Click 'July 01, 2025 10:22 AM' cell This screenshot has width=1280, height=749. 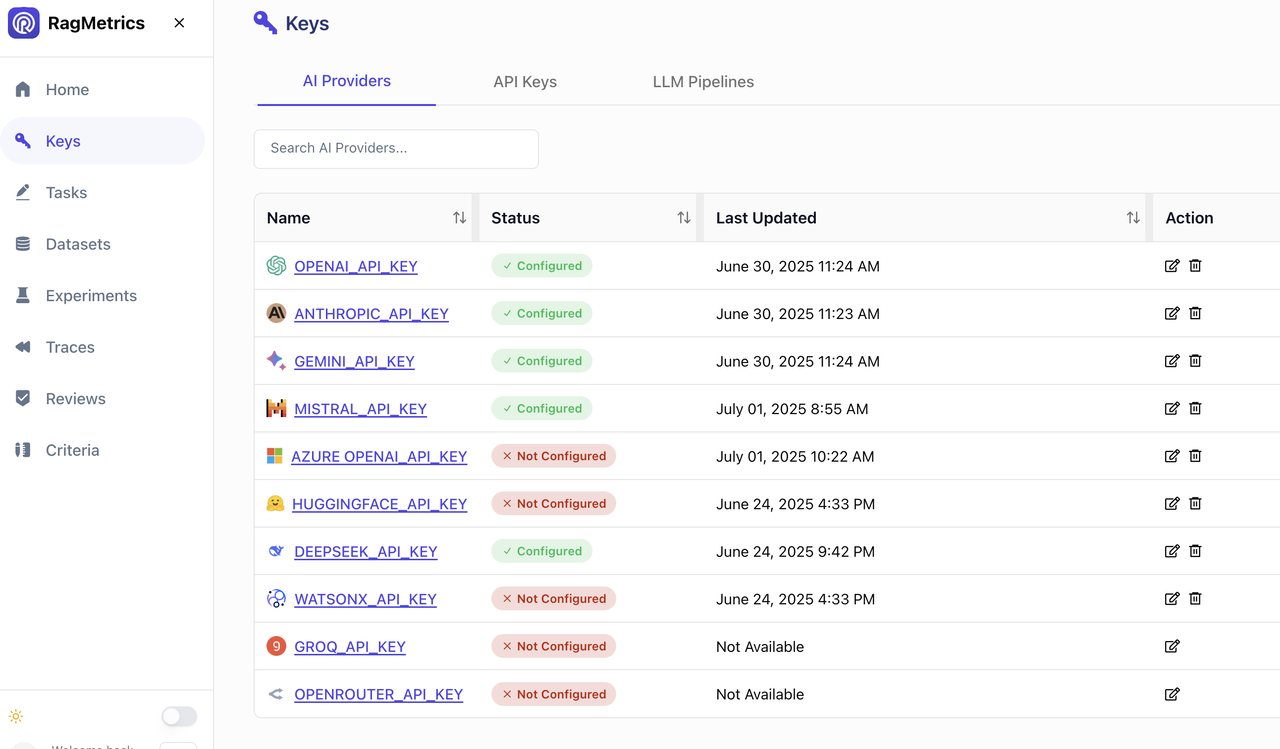click(795, 456)
